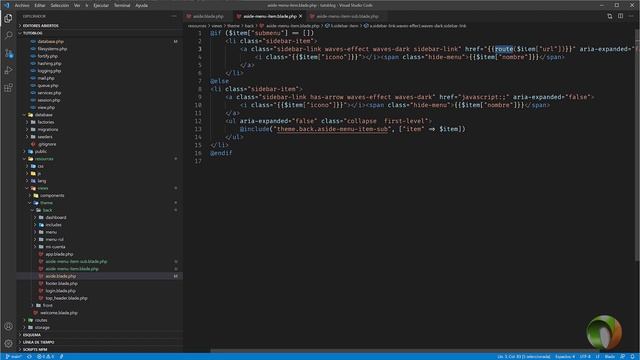Screen dimensions: 640x360
Task: Expand the seeders folder
Action: (x=45, y=137)
